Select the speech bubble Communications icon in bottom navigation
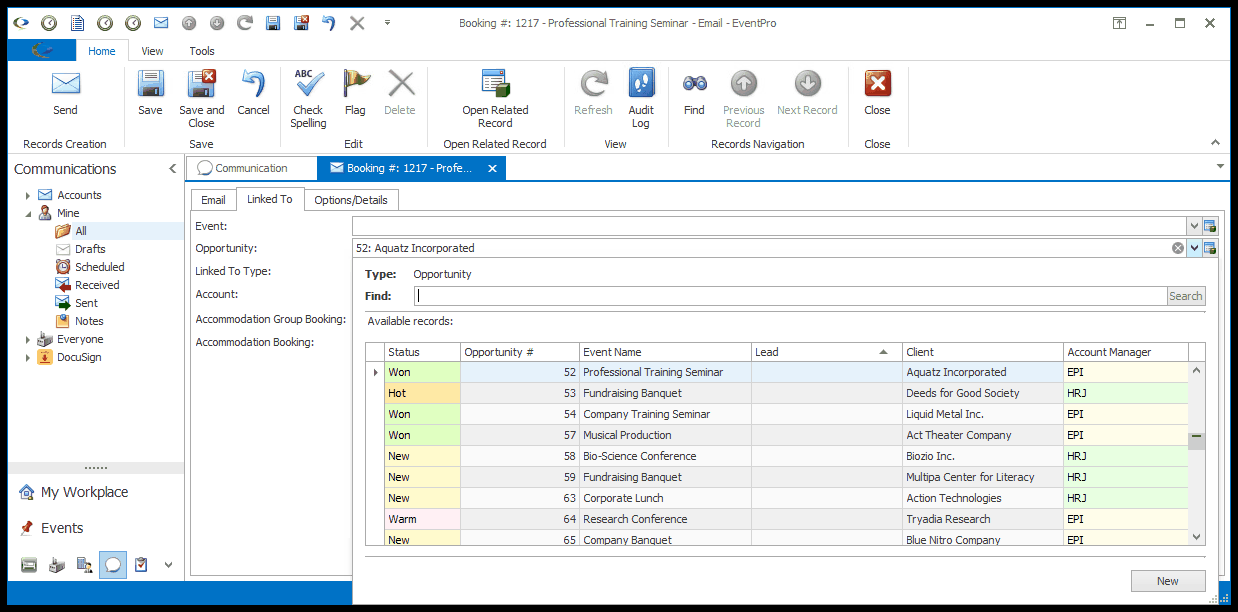1238x612 pixels. coord(113,565)
